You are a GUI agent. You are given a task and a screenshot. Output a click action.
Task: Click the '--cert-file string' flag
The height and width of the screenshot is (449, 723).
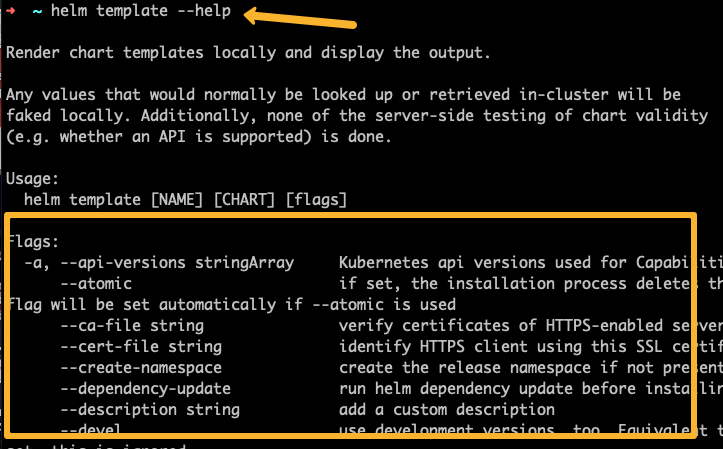coord(141,346)
